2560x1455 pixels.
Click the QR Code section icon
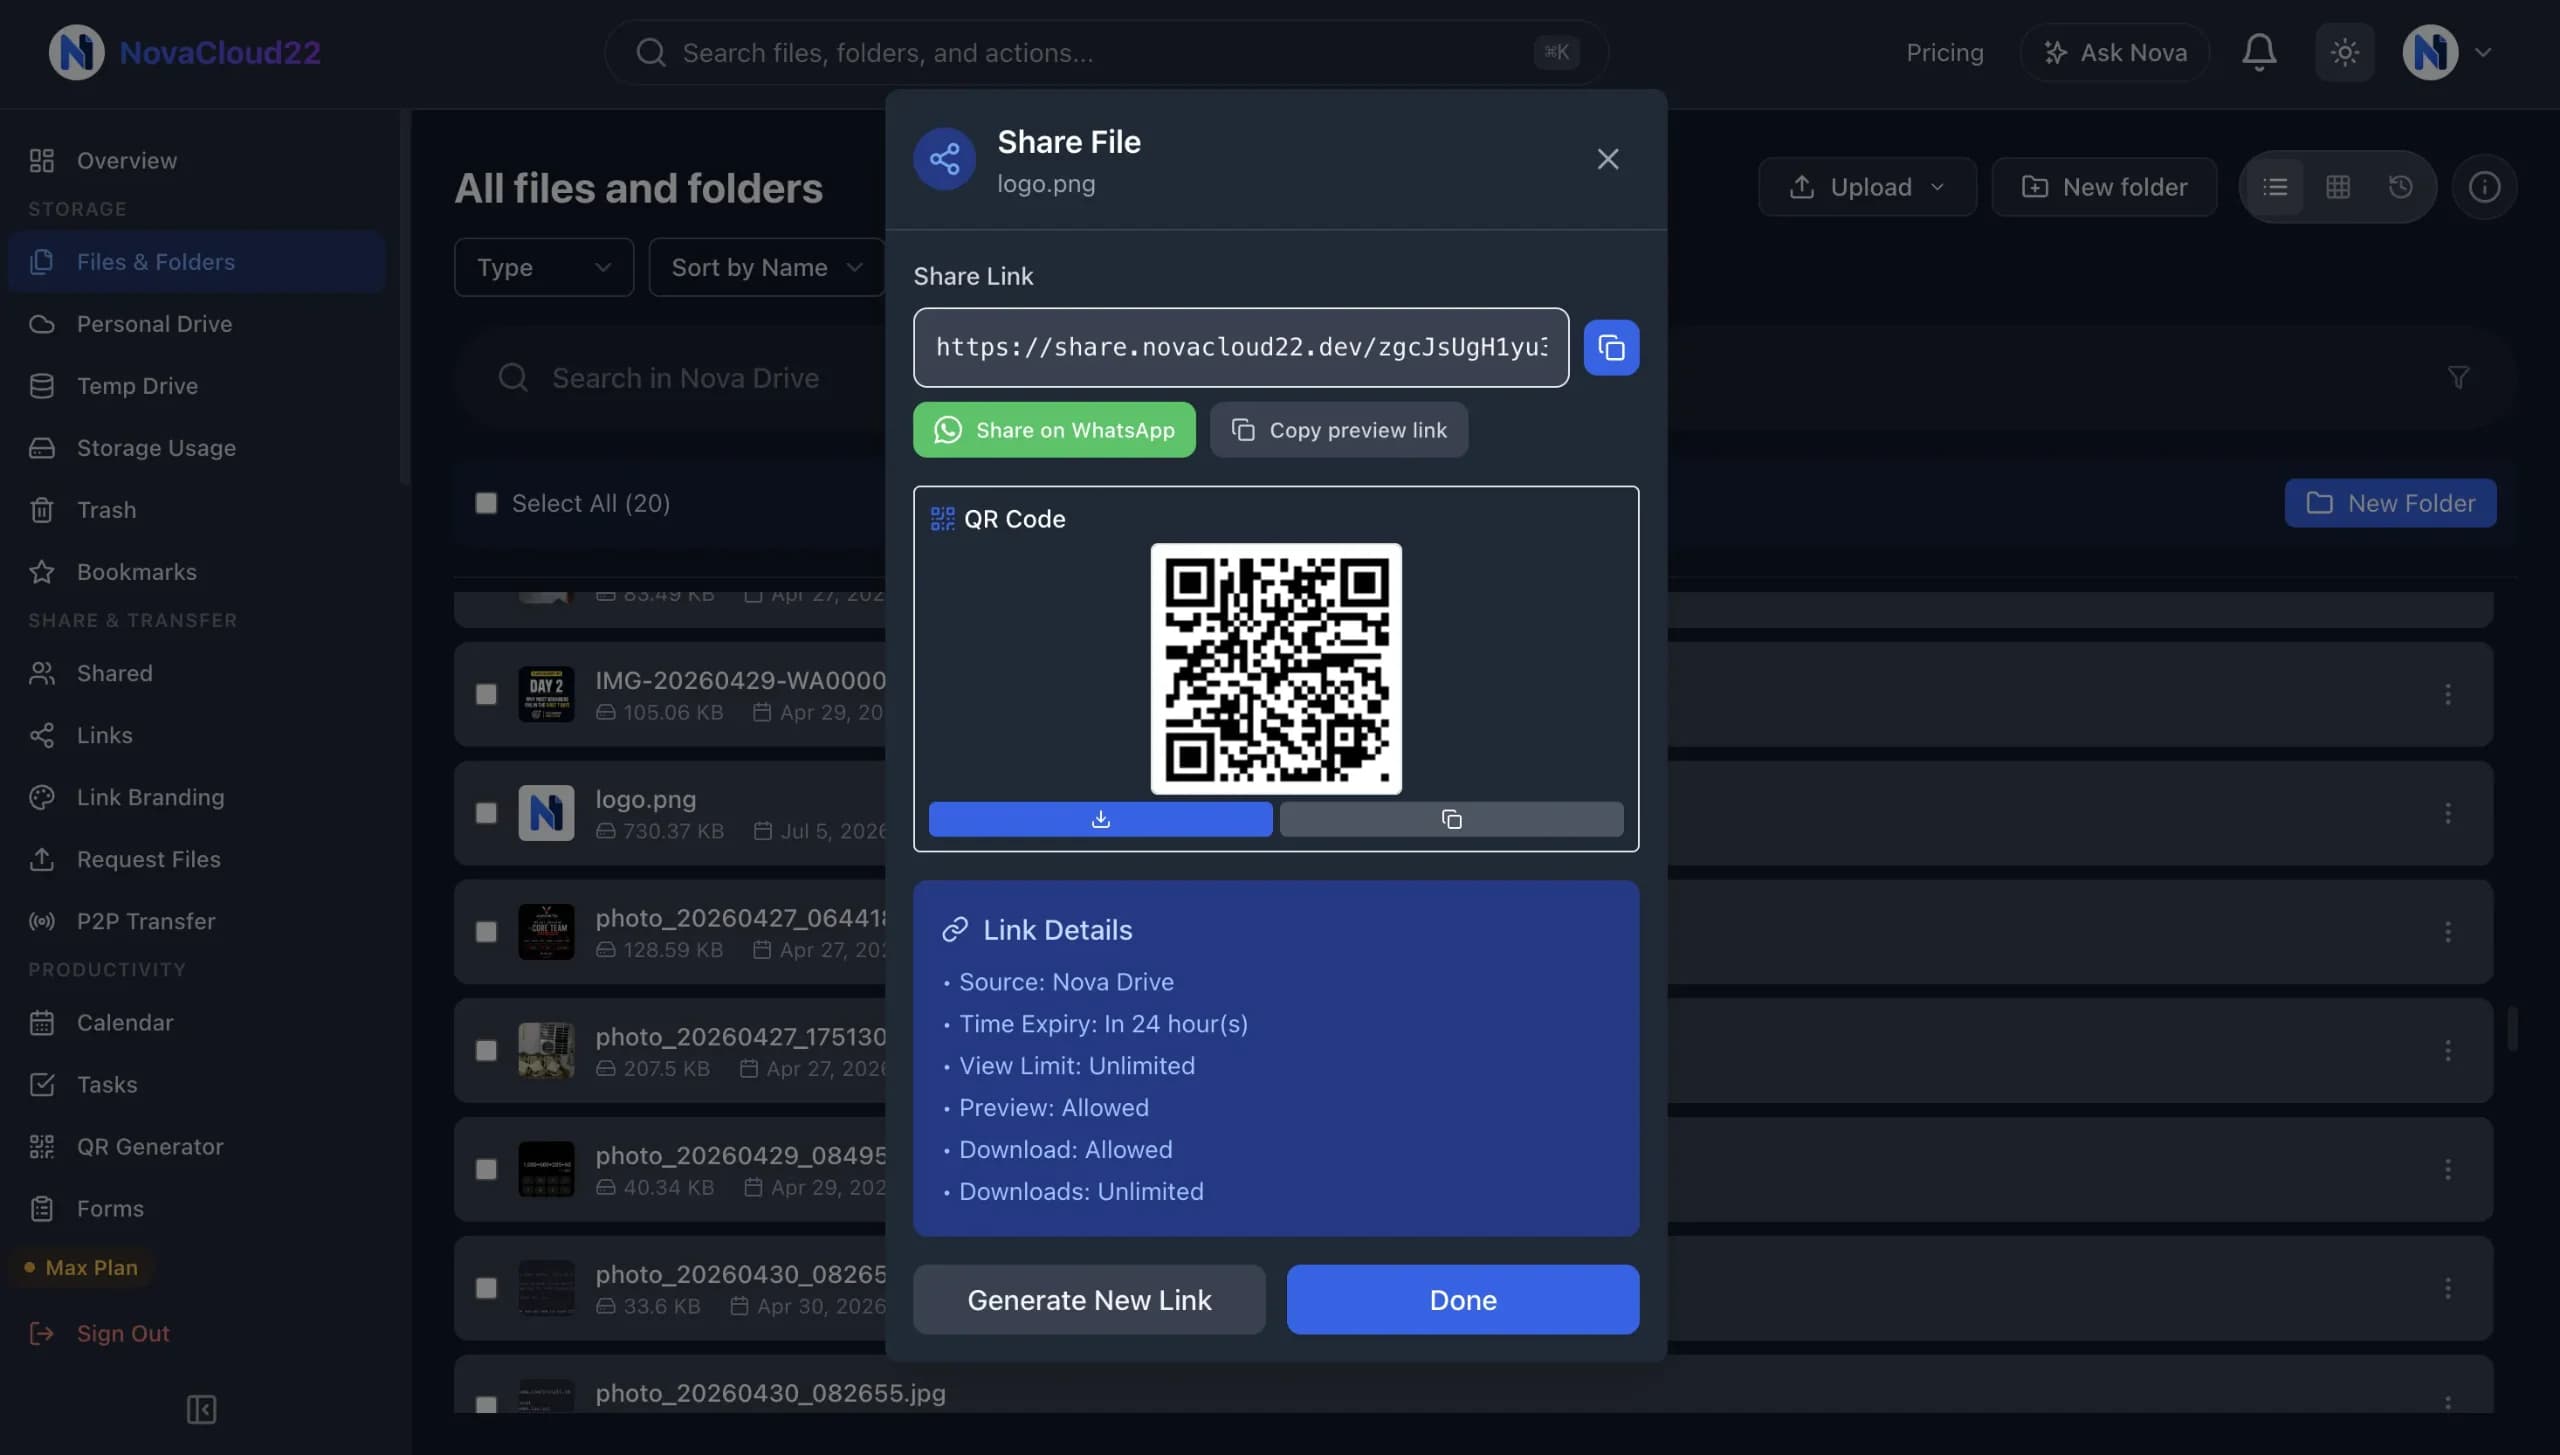(942, 518)
